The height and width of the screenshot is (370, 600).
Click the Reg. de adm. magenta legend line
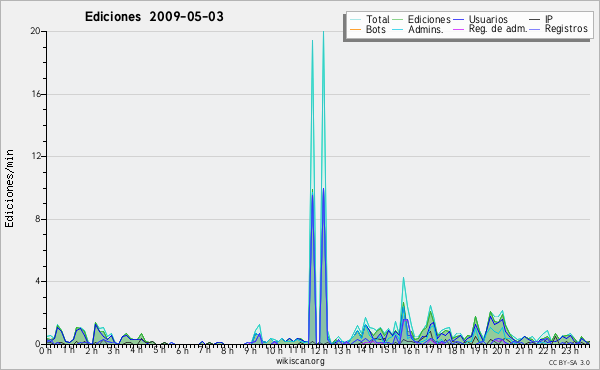[x=458, y=29]
